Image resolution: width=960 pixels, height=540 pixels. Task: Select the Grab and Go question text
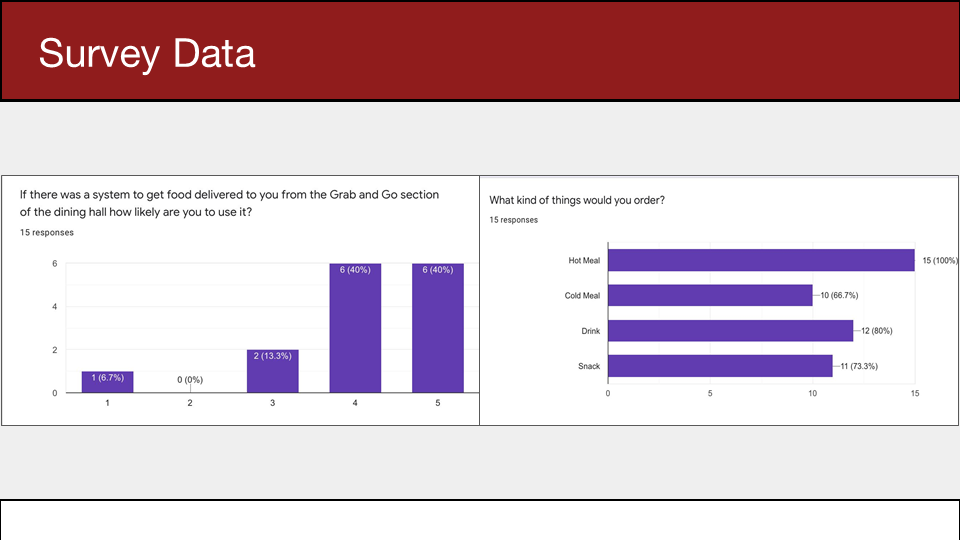pyautogui.click(x=229, y=203)
